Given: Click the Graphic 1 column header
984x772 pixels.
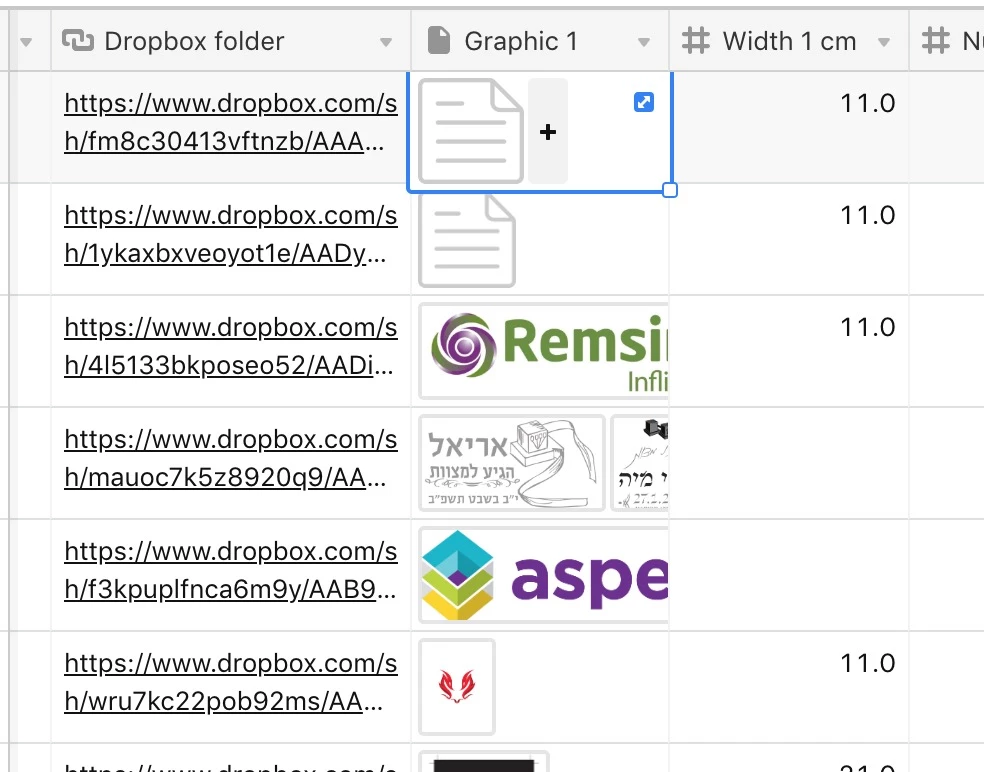Looking at the screenshot, I should click(540, 41).
